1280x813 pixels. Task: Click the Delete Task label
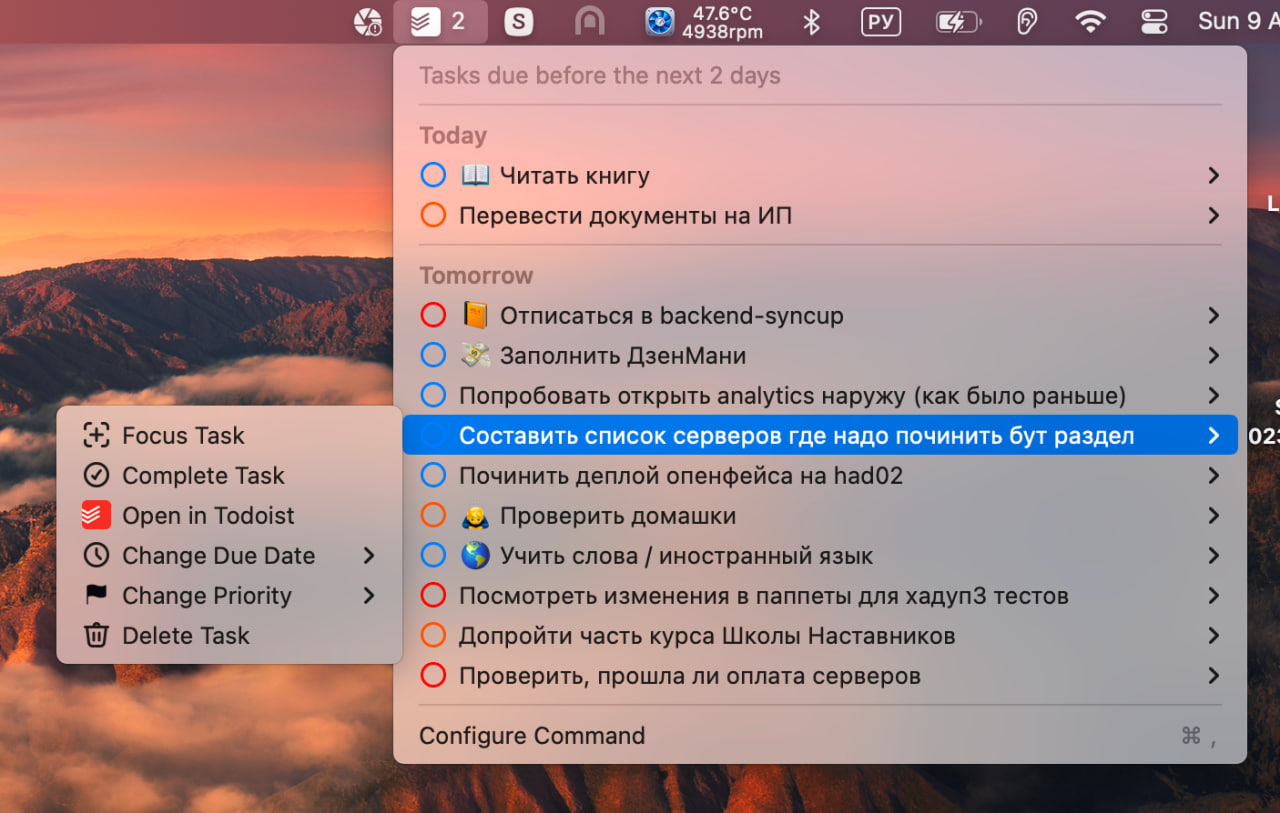click(186, 636)
